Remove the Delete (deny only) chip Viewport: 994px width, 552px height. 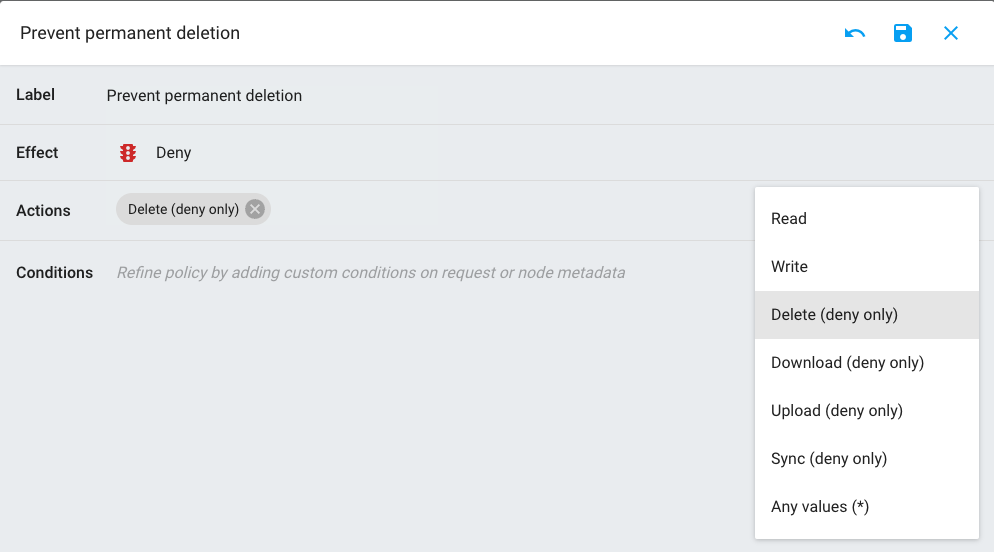[255, 209]
